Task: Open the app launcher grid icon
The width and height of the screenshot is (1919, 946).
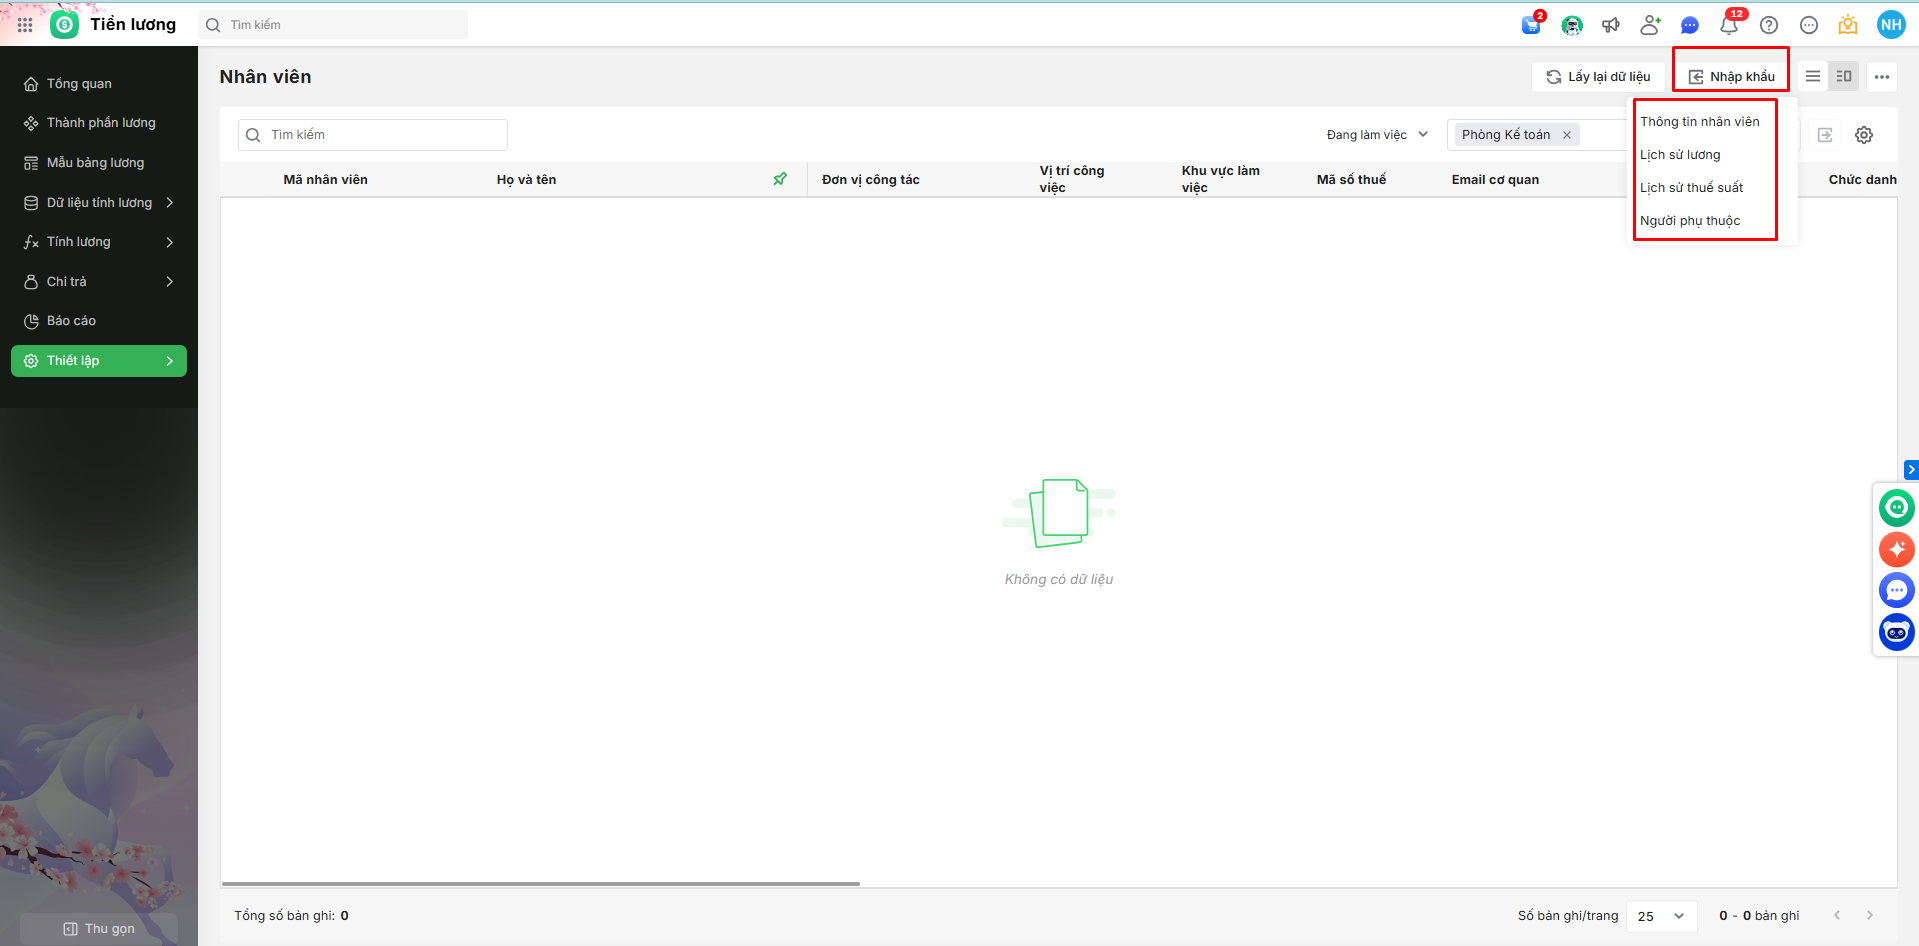Action: (25, 25)
